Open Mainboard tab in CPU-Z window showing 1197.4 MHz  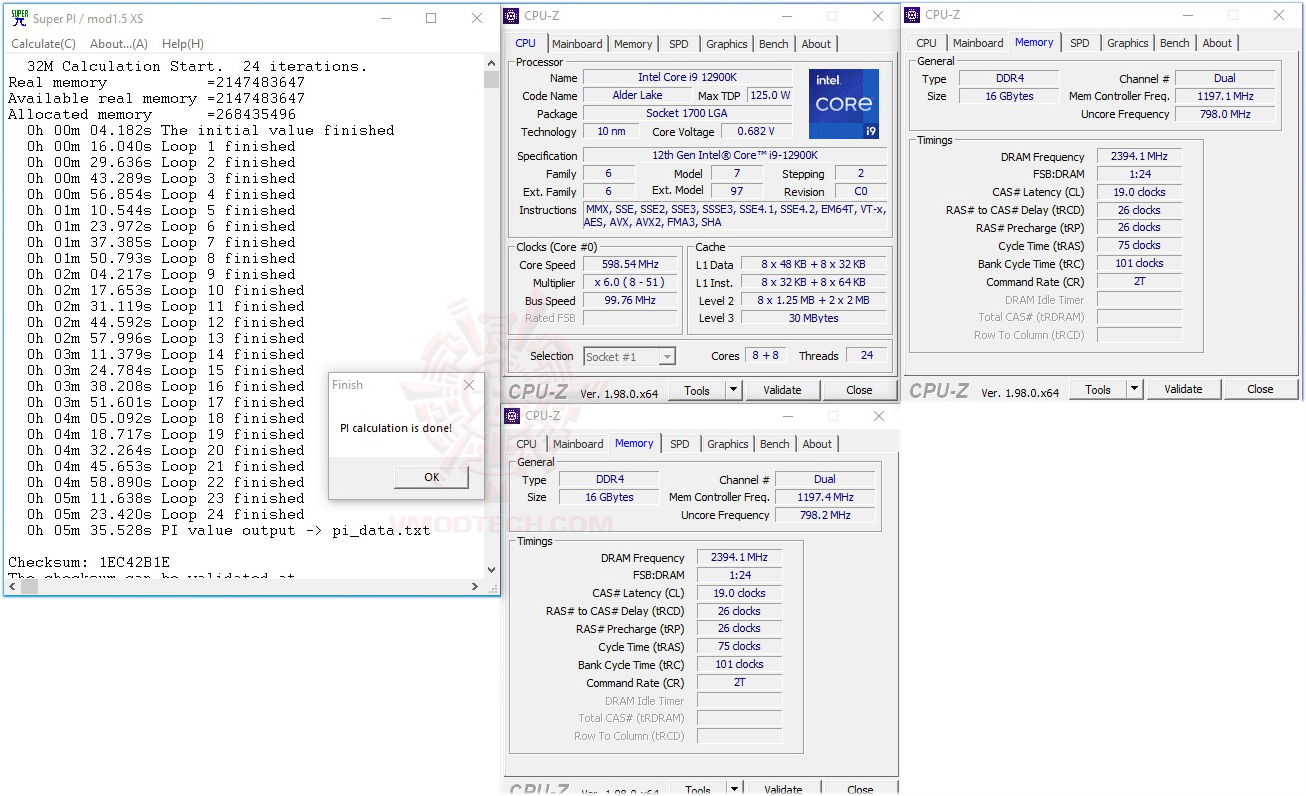click(x=578, y=444)
